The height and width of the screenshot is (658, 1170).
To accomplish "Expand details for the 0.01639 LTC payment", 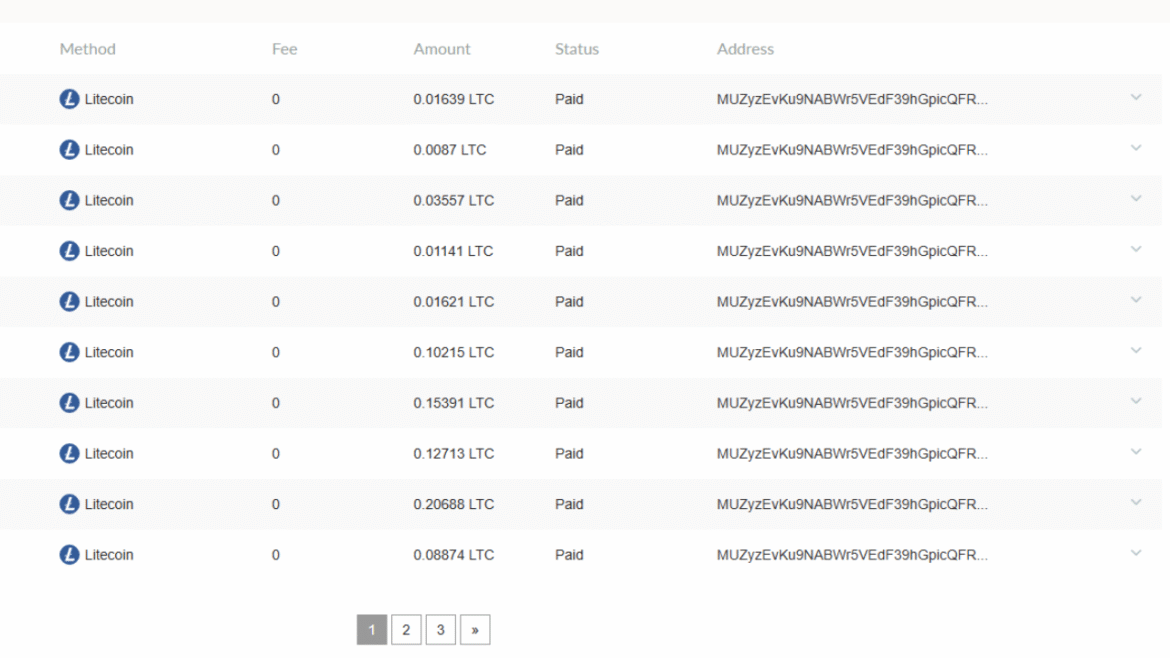I will 1135,99.
